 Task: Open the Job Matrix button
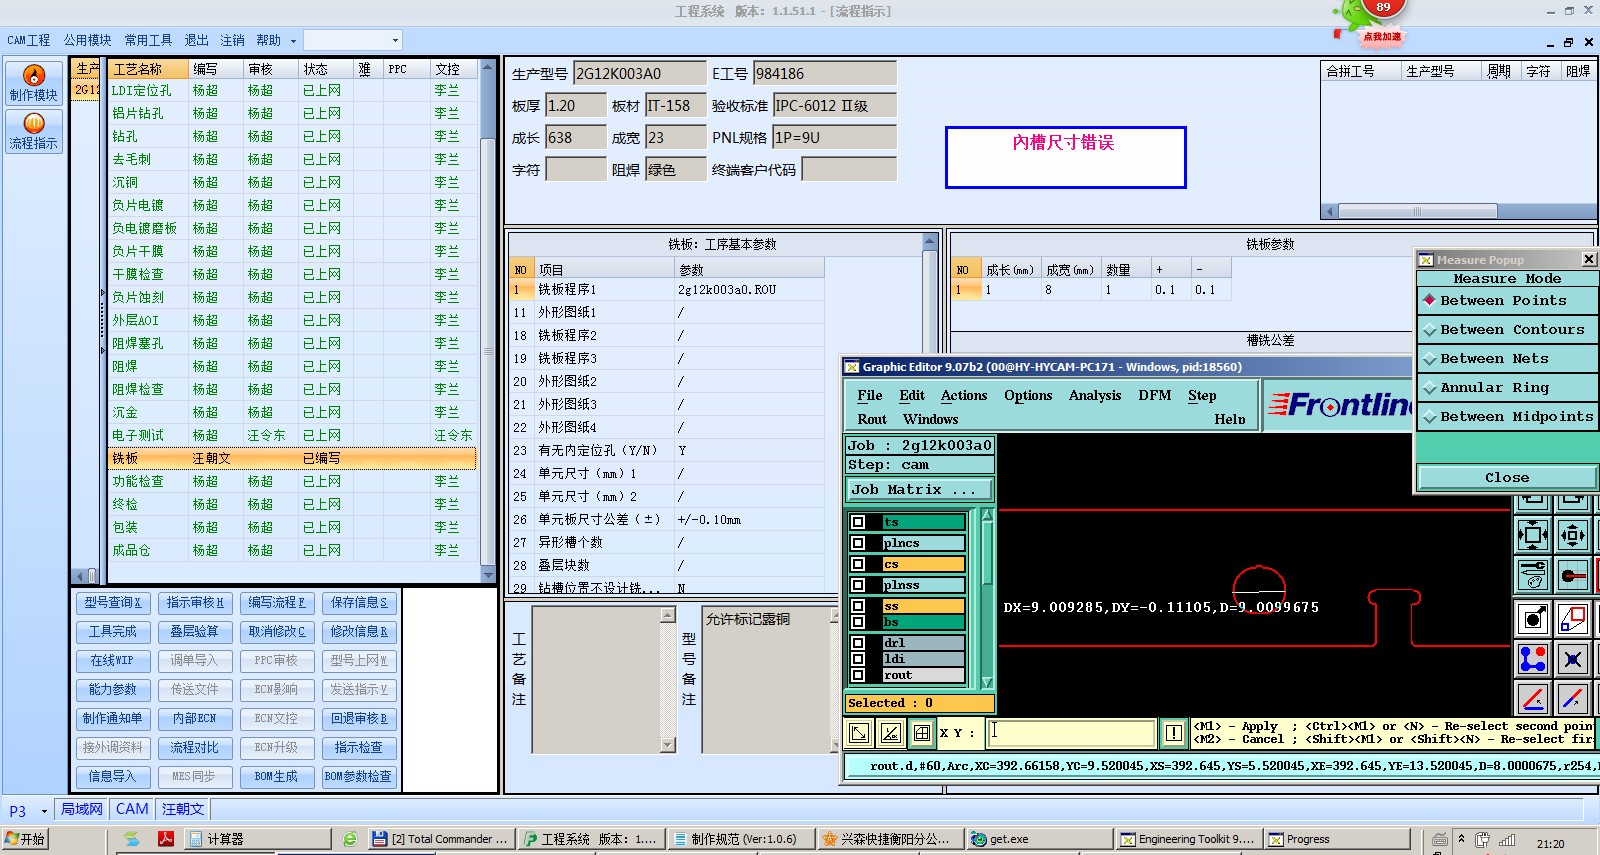tap(918, 489)
